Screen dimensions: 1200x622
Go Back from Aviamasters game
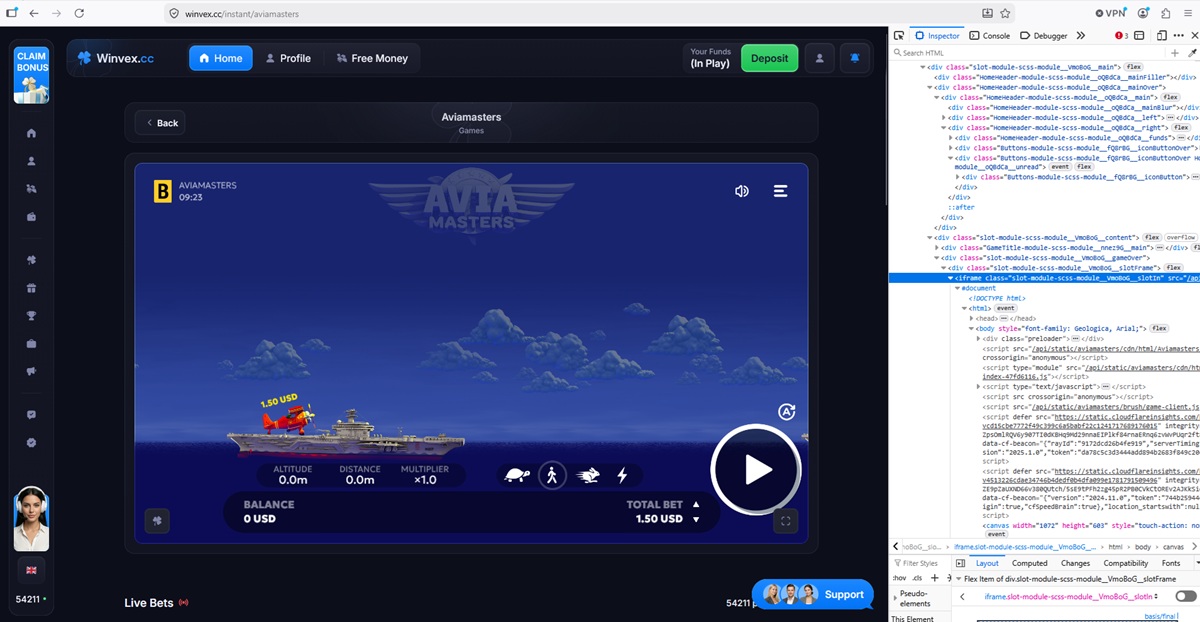(x=161, y=123)
